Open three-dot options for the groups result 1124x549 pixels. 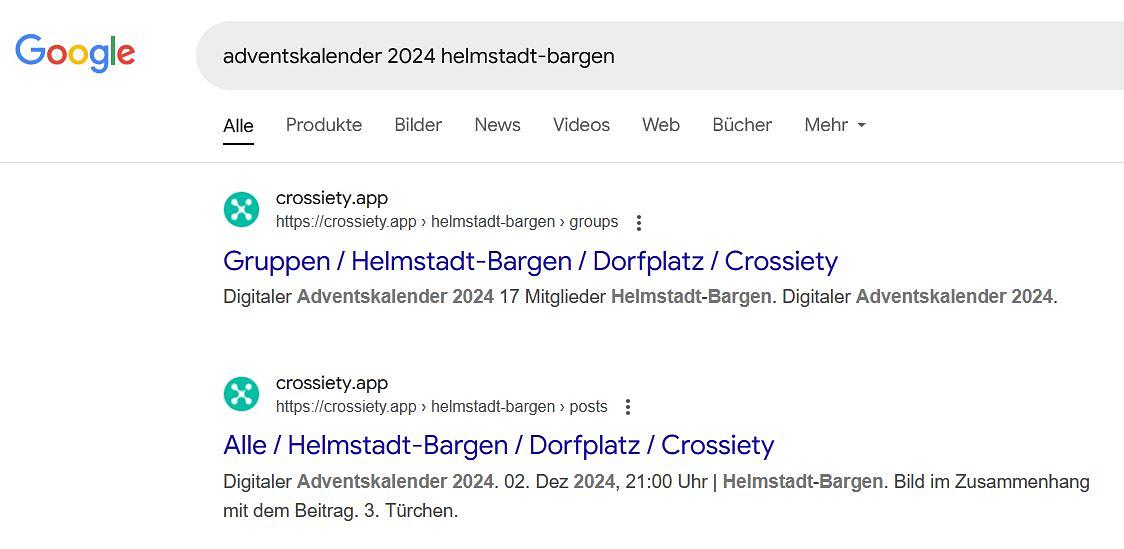639,223
